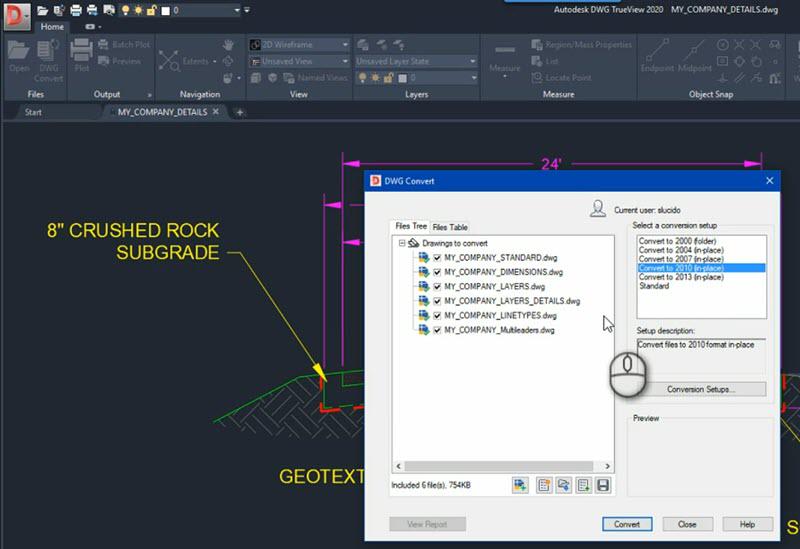Click the Convert button
Image resolution: width=800 pixels, height=549 pixels.
pos(627,524)
